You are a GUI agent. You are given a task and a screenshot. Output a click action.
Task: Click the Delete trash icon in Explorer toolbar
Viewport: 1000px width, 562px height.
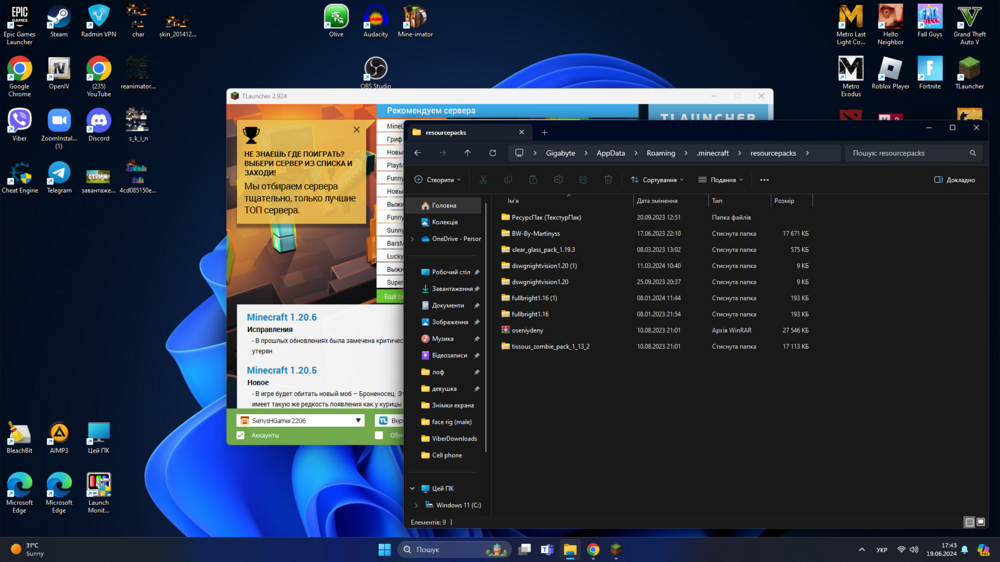tap(608, 180)
